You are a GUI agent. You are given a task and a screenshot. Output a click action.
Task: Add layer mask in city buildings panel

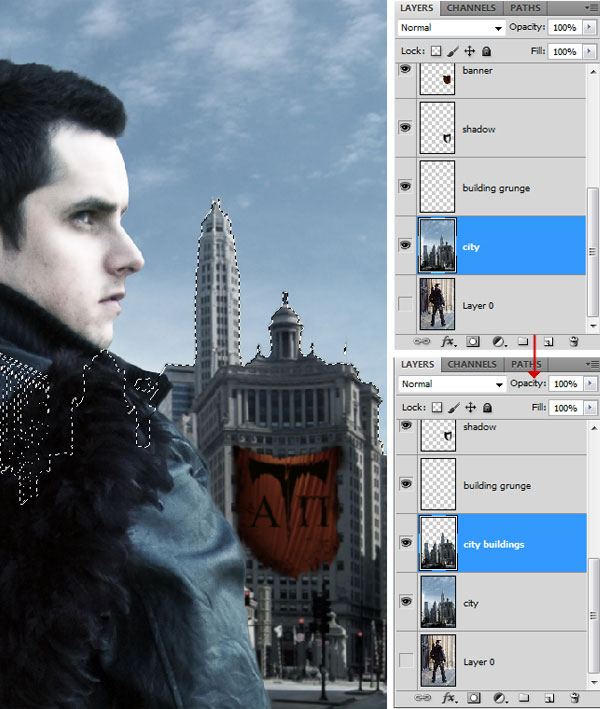pos(474,698)
